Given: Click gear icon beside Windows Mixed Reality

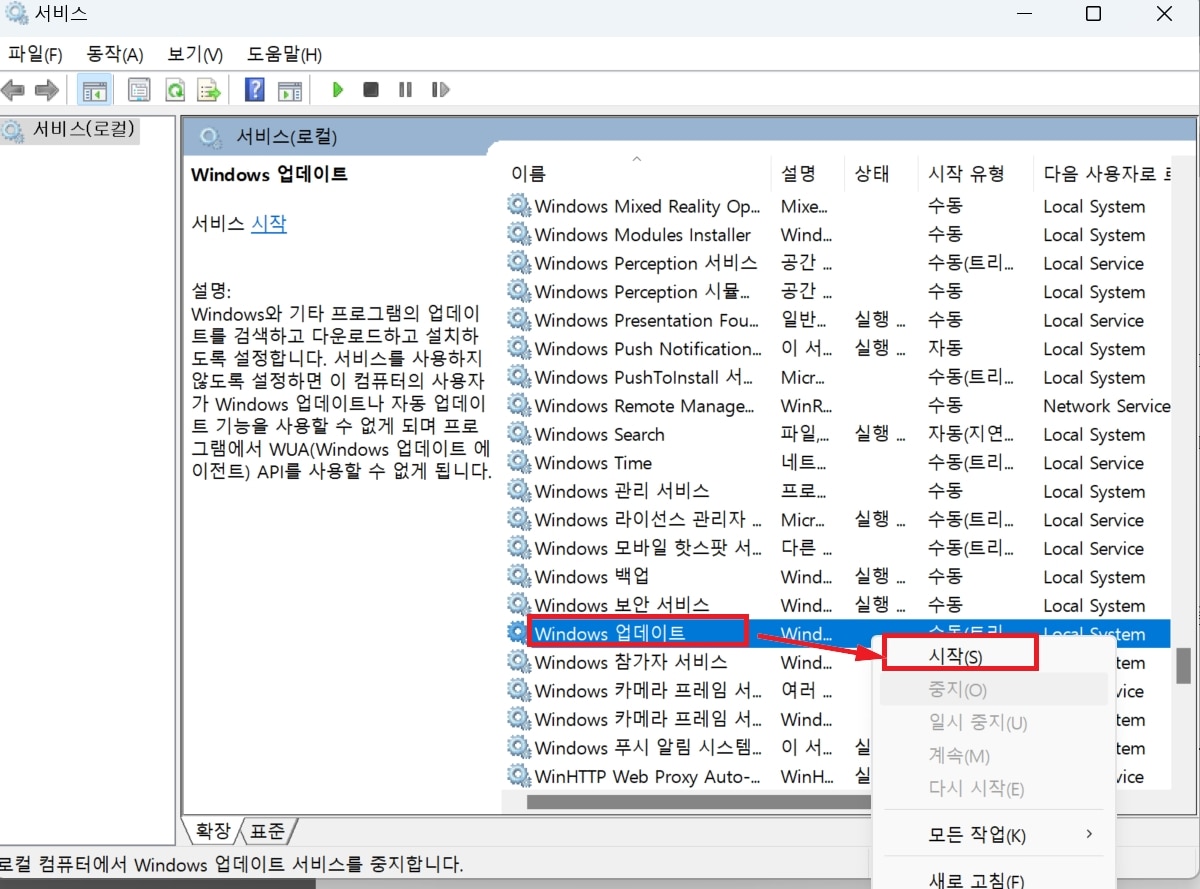Looking at the screenshot, I should 518,206.
